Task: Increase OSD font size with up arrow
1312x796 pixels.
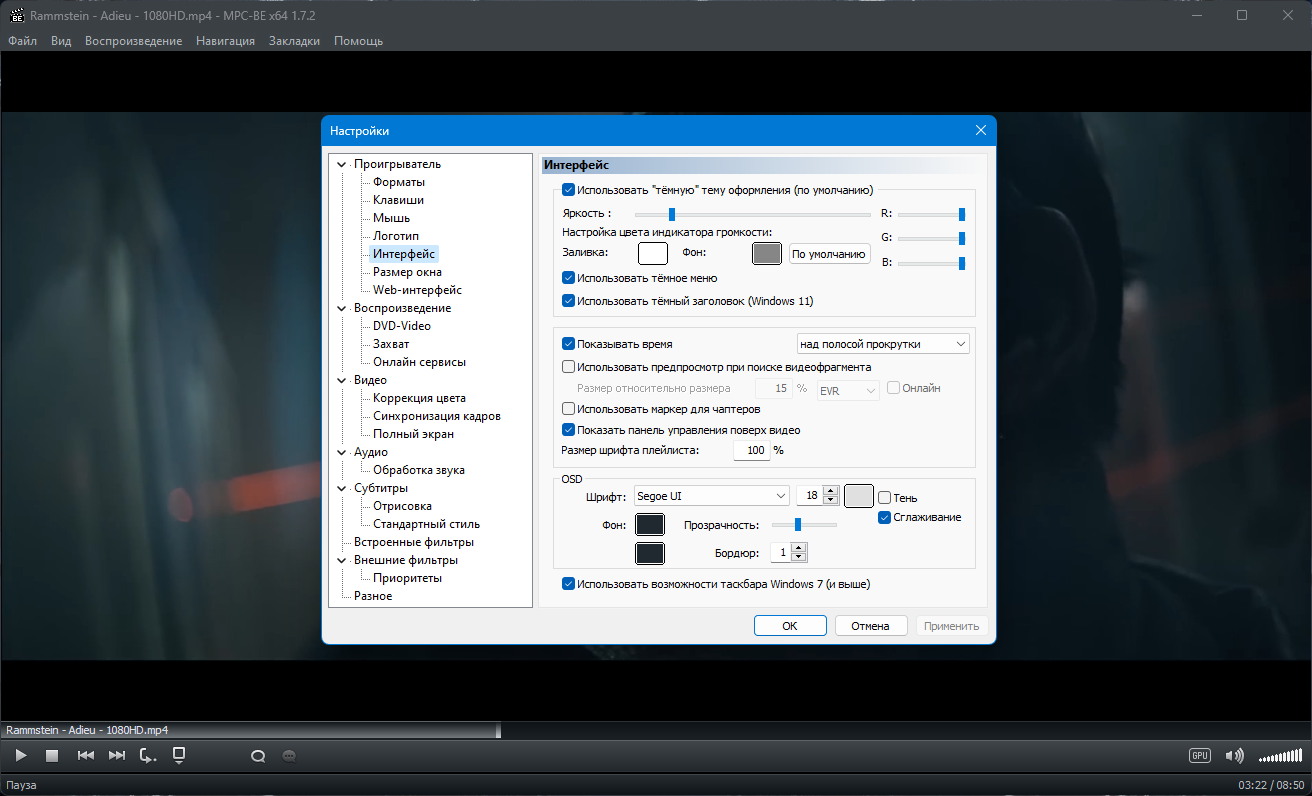Action: [831, 491]
